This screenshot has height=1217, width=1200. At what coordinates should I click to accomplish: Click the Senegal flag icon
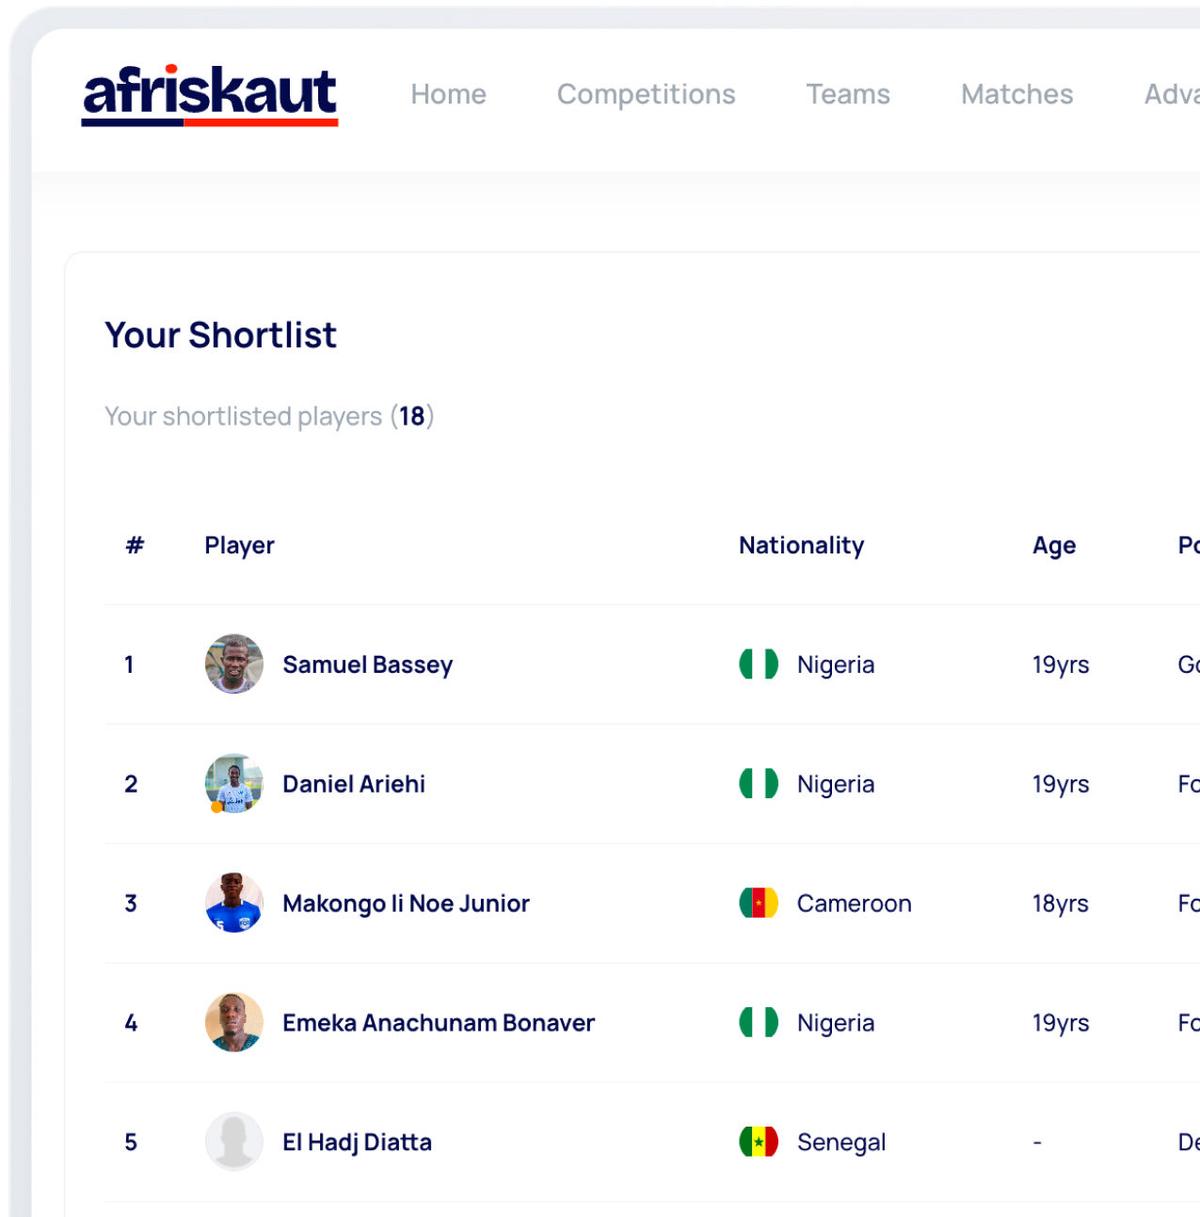(758, 1141)
